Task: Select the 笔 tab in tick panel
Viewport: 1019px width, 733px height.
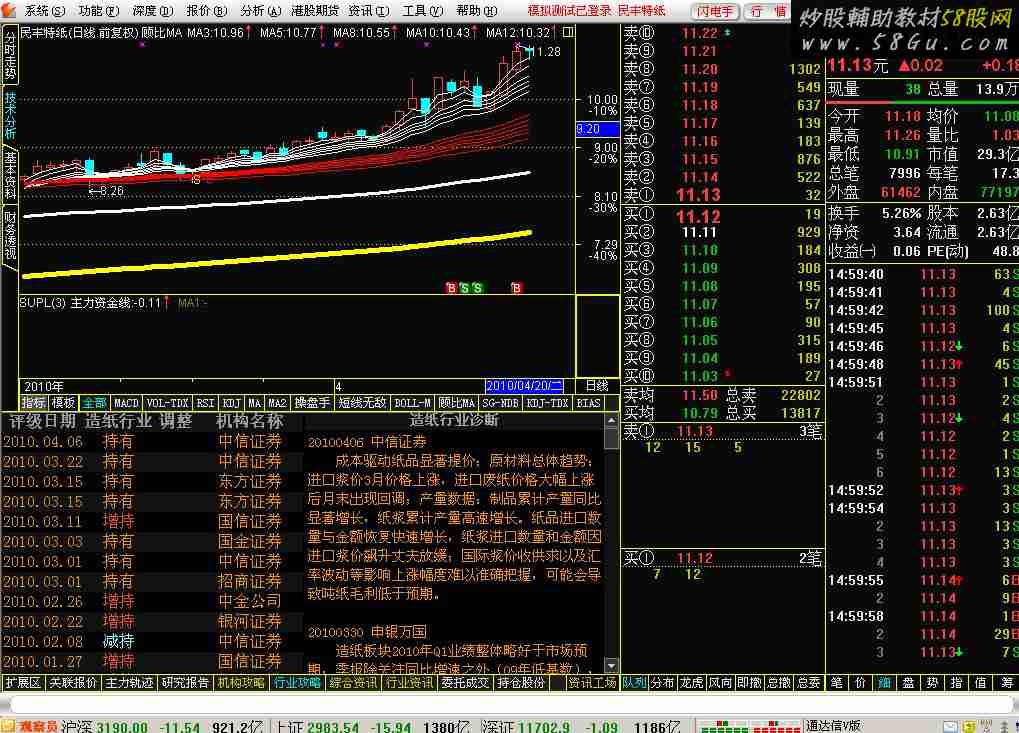Action: (x=836, y=682)
